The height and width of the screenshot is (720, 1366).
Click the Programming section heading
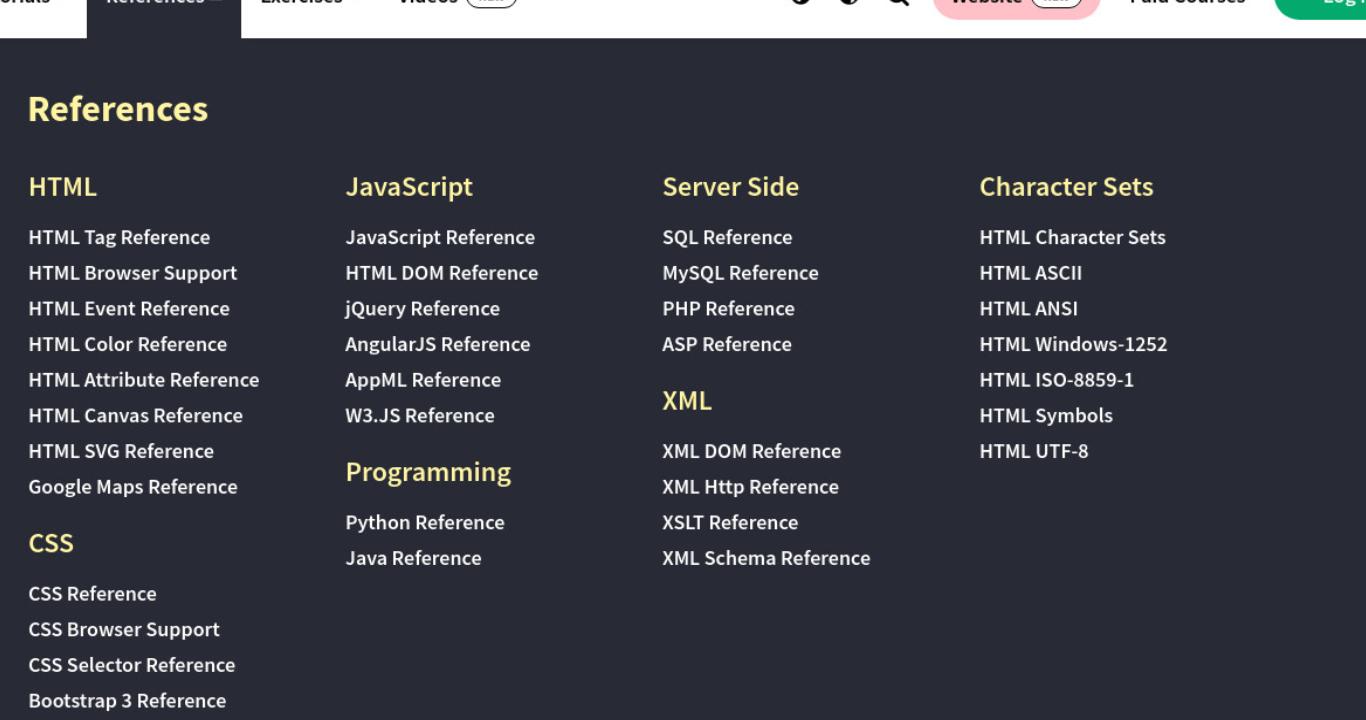pyautogui.click(x=428, y=472)
